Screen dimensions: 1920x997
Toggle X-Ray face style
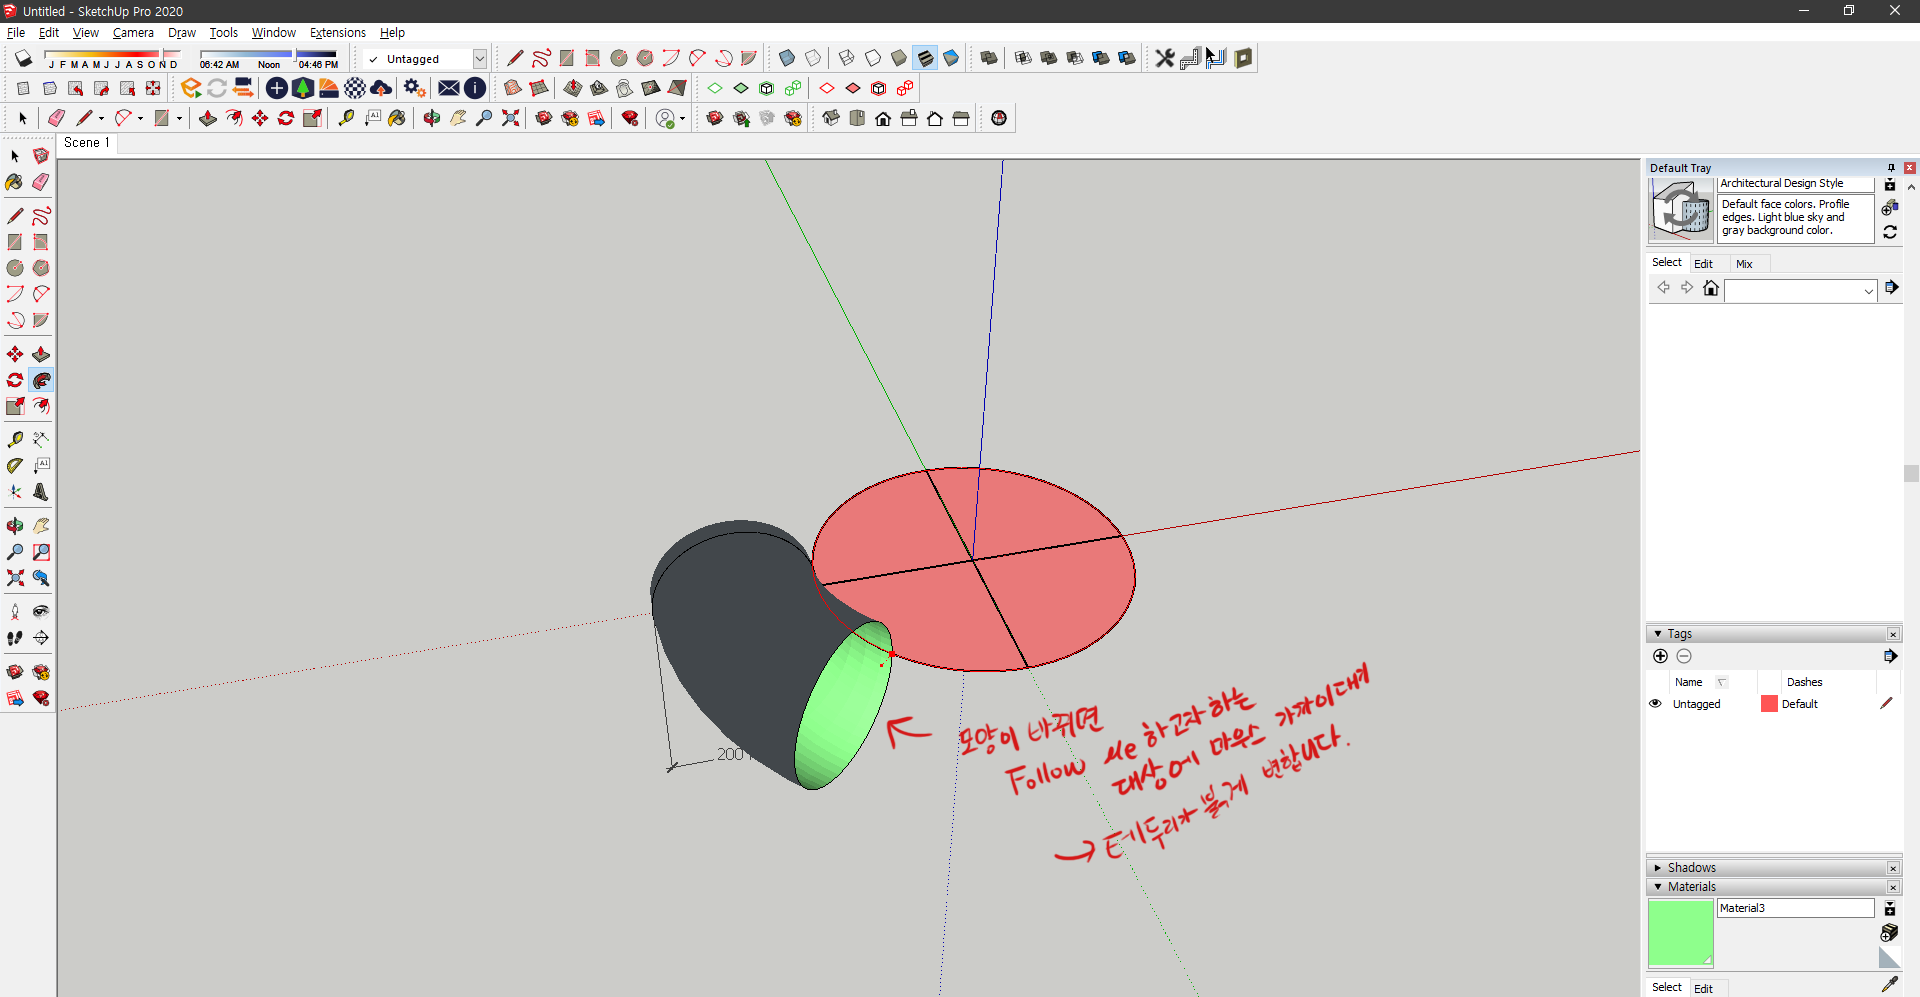pyautogui.click(x=787, y=58)
